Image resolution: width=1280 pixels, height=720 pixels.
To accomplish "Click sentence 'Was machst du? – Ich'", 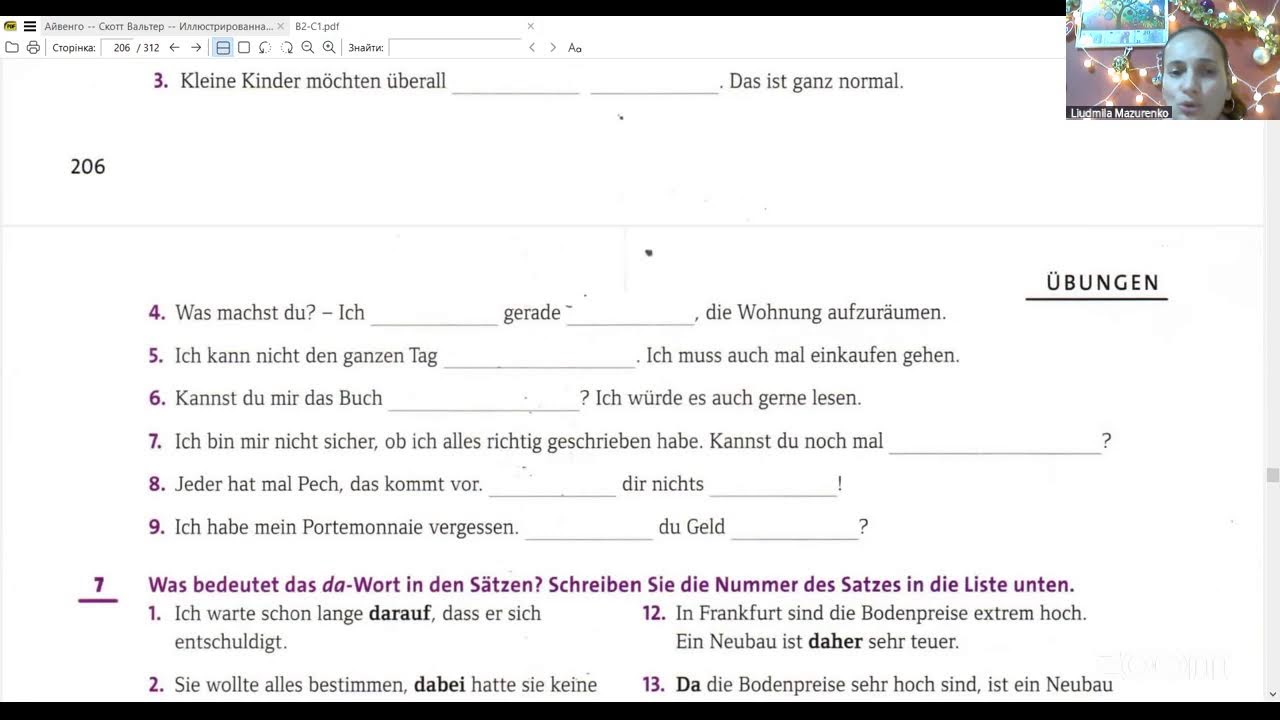I will pos(270,313).
